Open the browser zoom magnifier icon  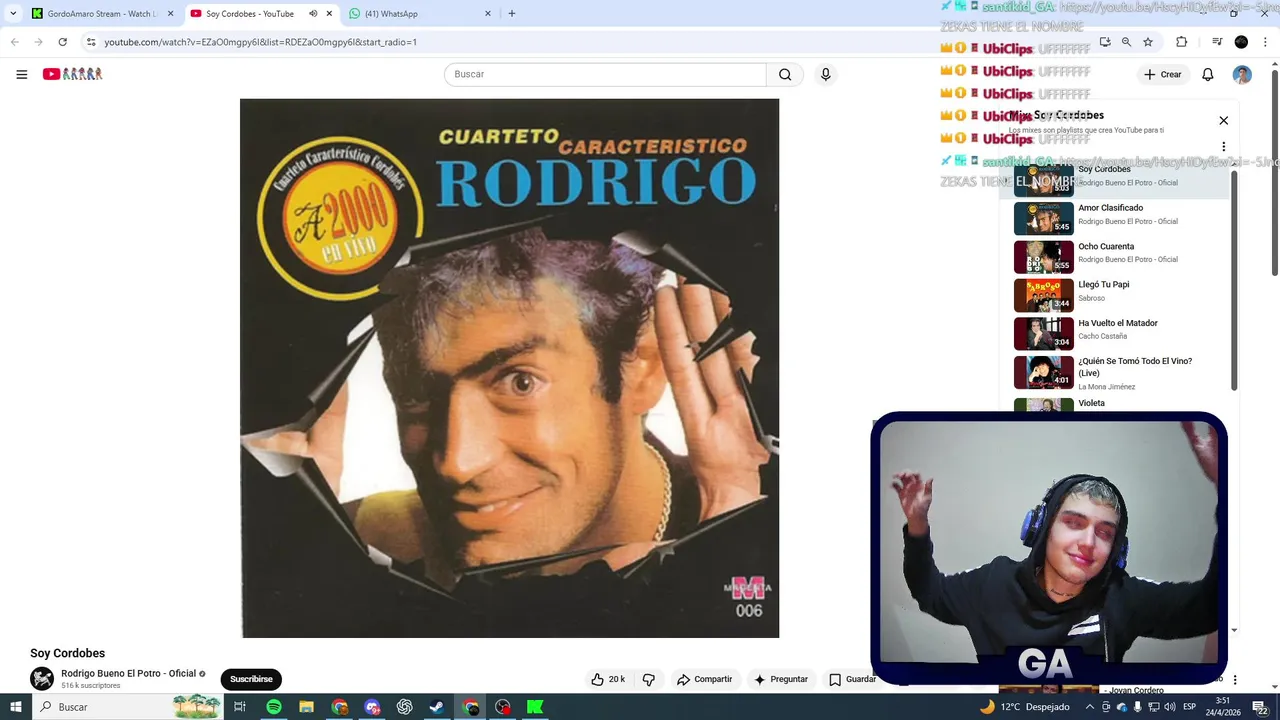(1126, 42)
